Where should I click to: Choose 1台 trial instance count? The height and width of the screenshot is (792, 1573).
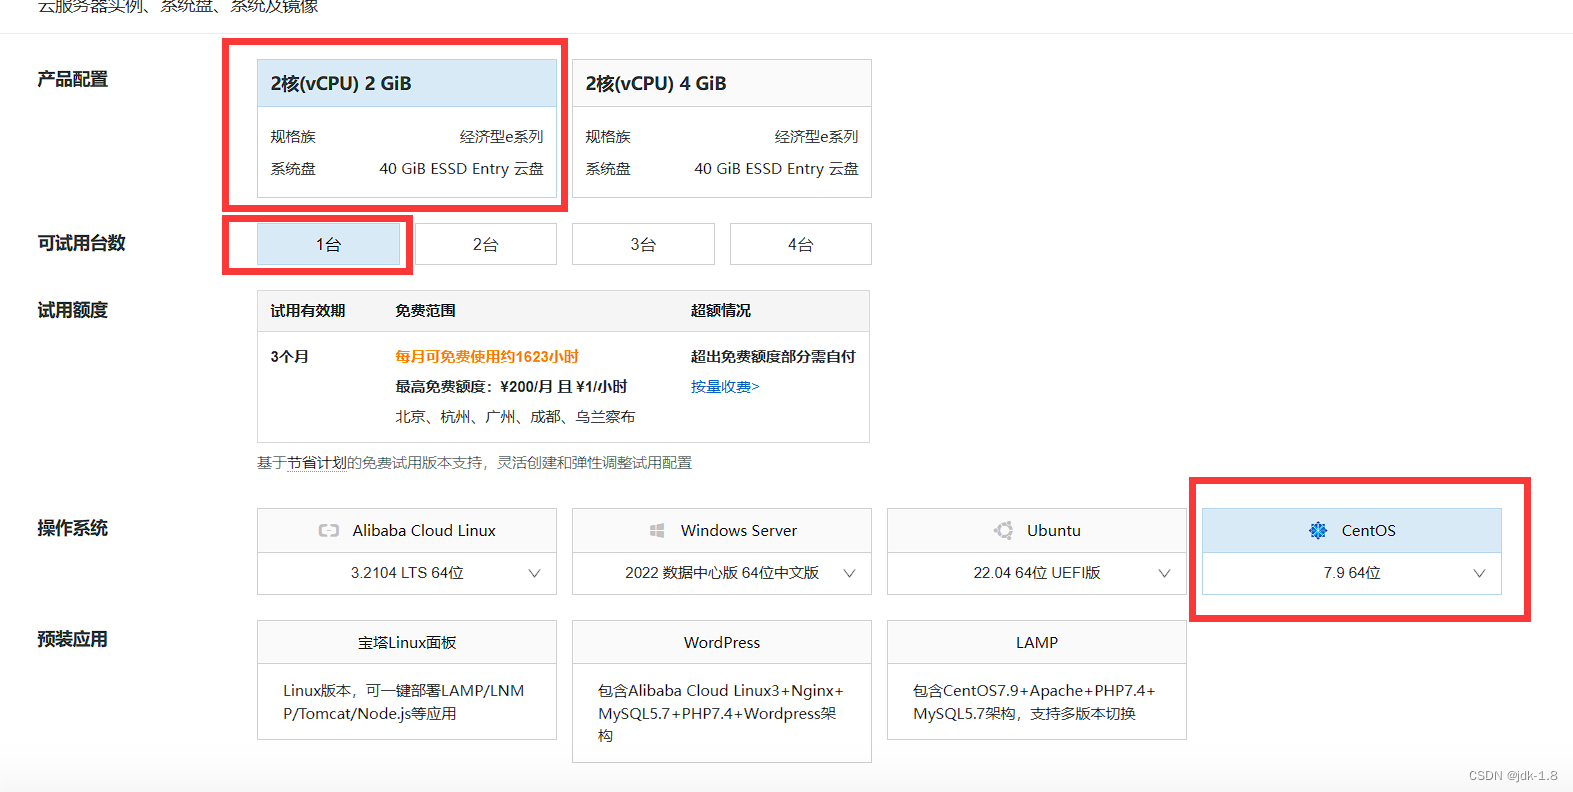pyautogui.click(x=329, y=244)
